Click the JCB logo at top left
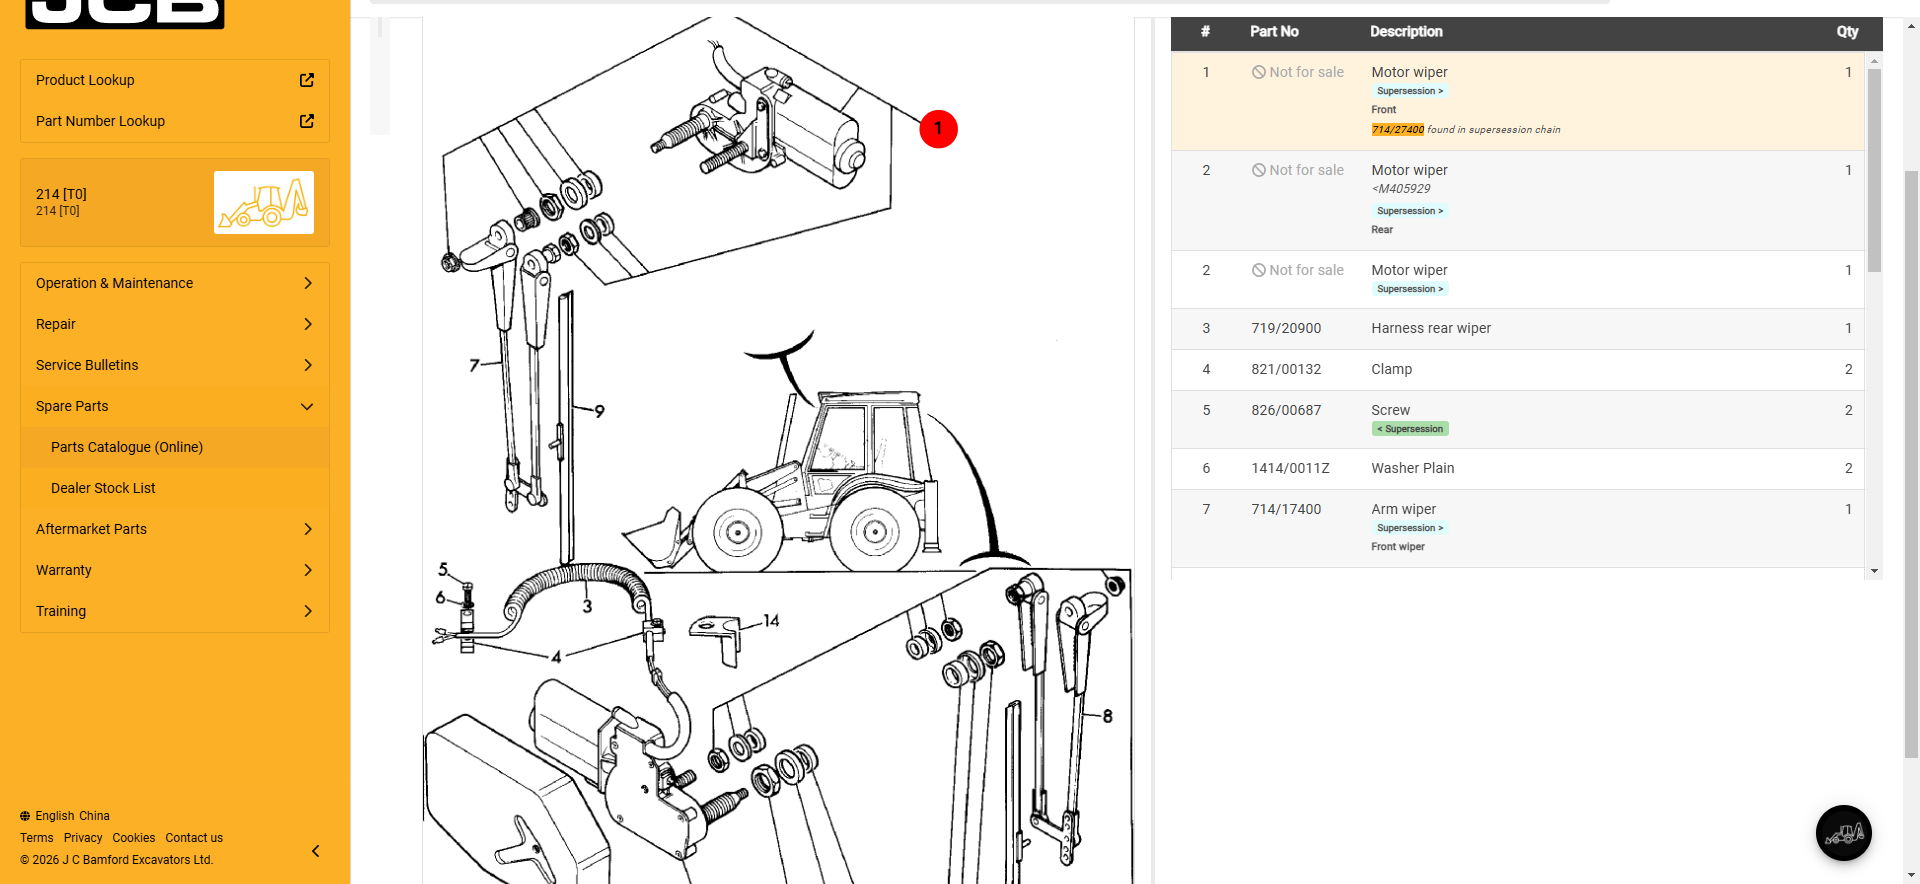Viewport: 1920px width, 884px height. click(x=125, y=13)
